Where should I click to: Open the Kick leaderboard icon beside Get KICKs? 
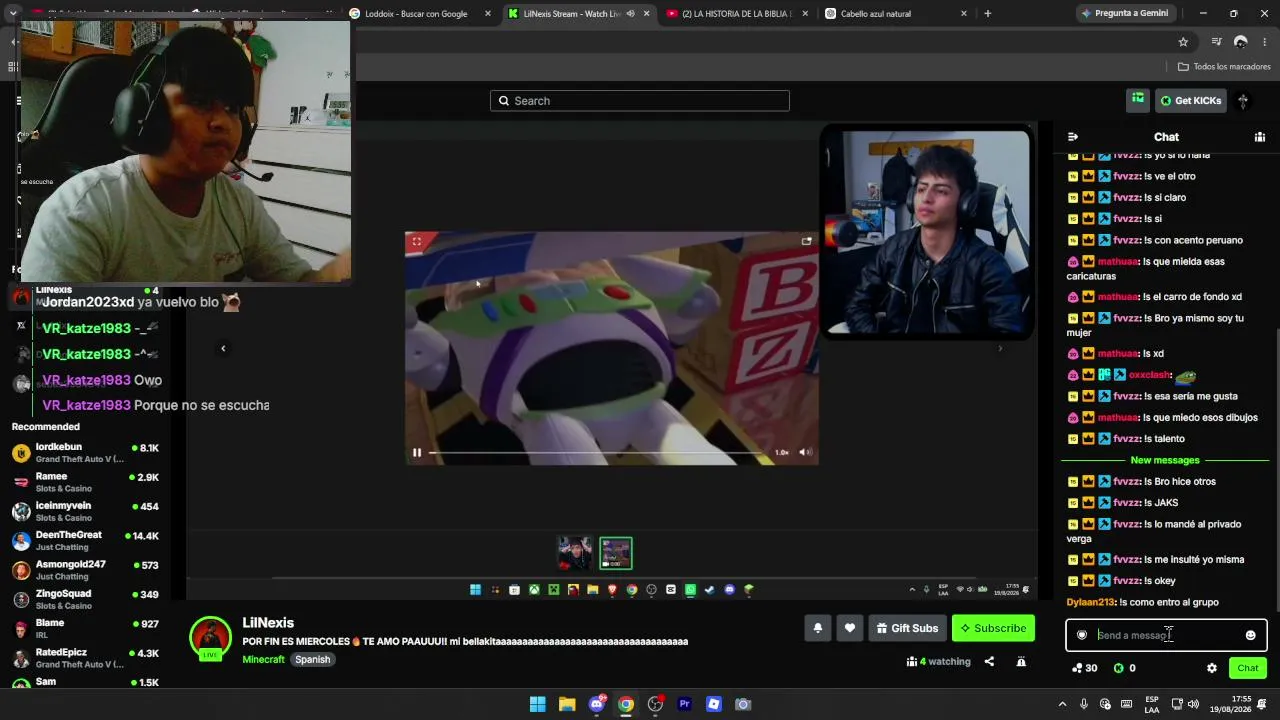(1138, 99)
